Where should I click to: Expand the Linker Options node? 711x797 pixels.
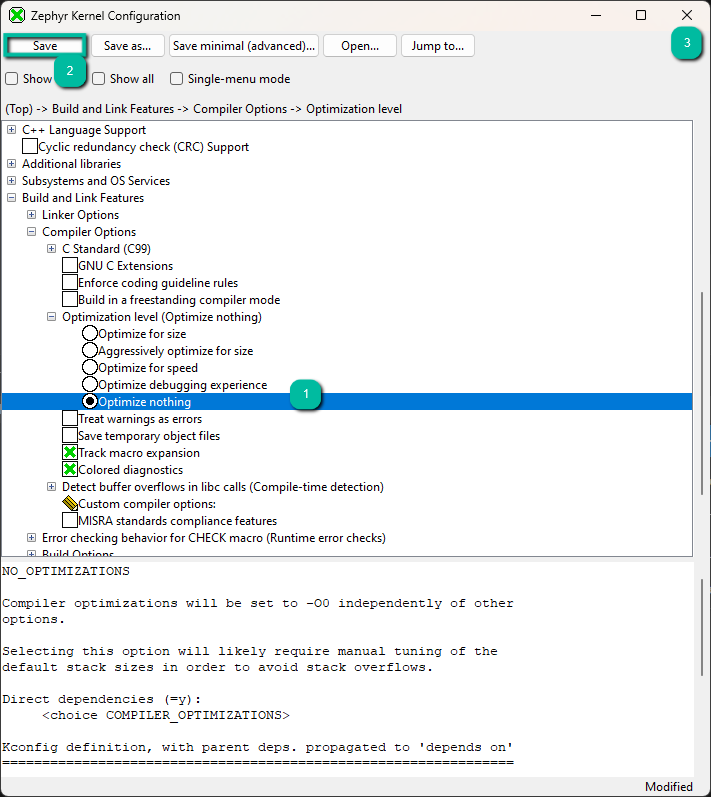pos(32,215)
